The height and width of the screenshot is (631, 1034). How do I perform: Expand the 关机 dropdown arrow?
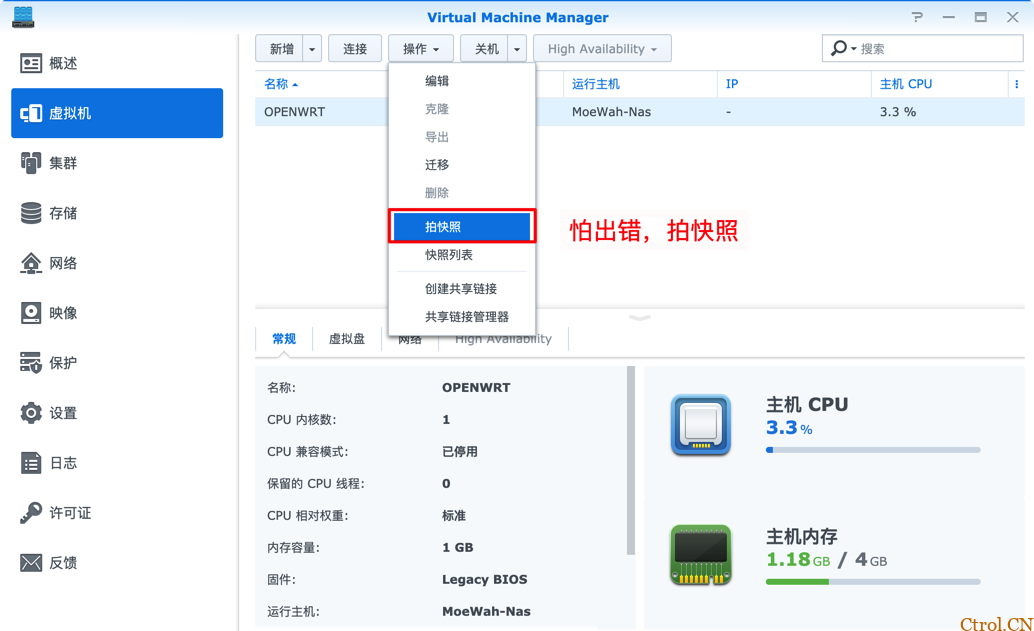tap(517, 49)
